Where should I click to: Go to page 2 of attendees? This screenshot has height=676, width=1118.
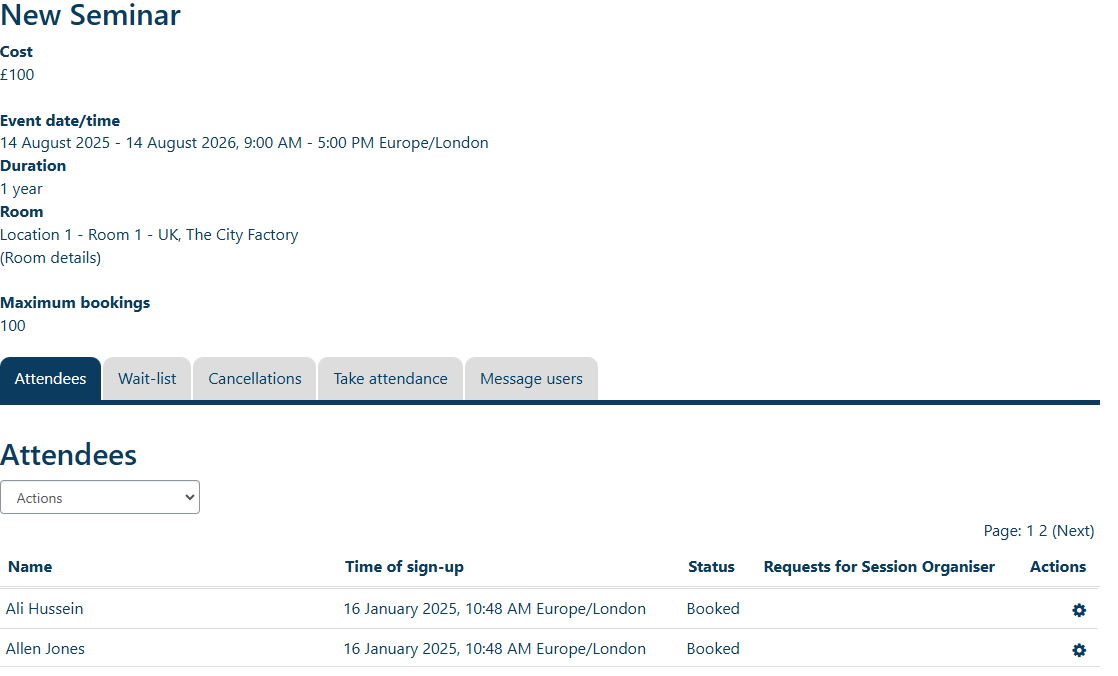[x=1043, y=531]
